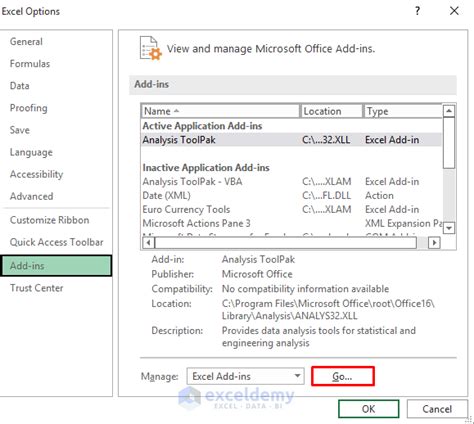Click the horizontal scroll left arrow
This screenshot has width=474, height=424.
click(x=148, y=242)
